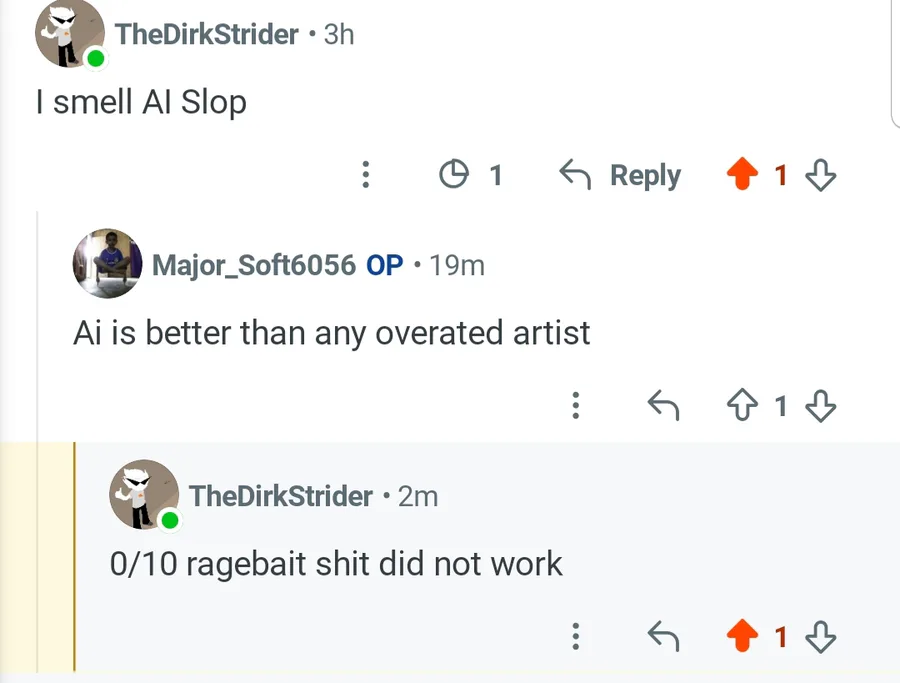This screenshot has width=900, height=683.
Task: Open three-dot menu on Major_Soft6056 comment
Action: coord(575,405)
